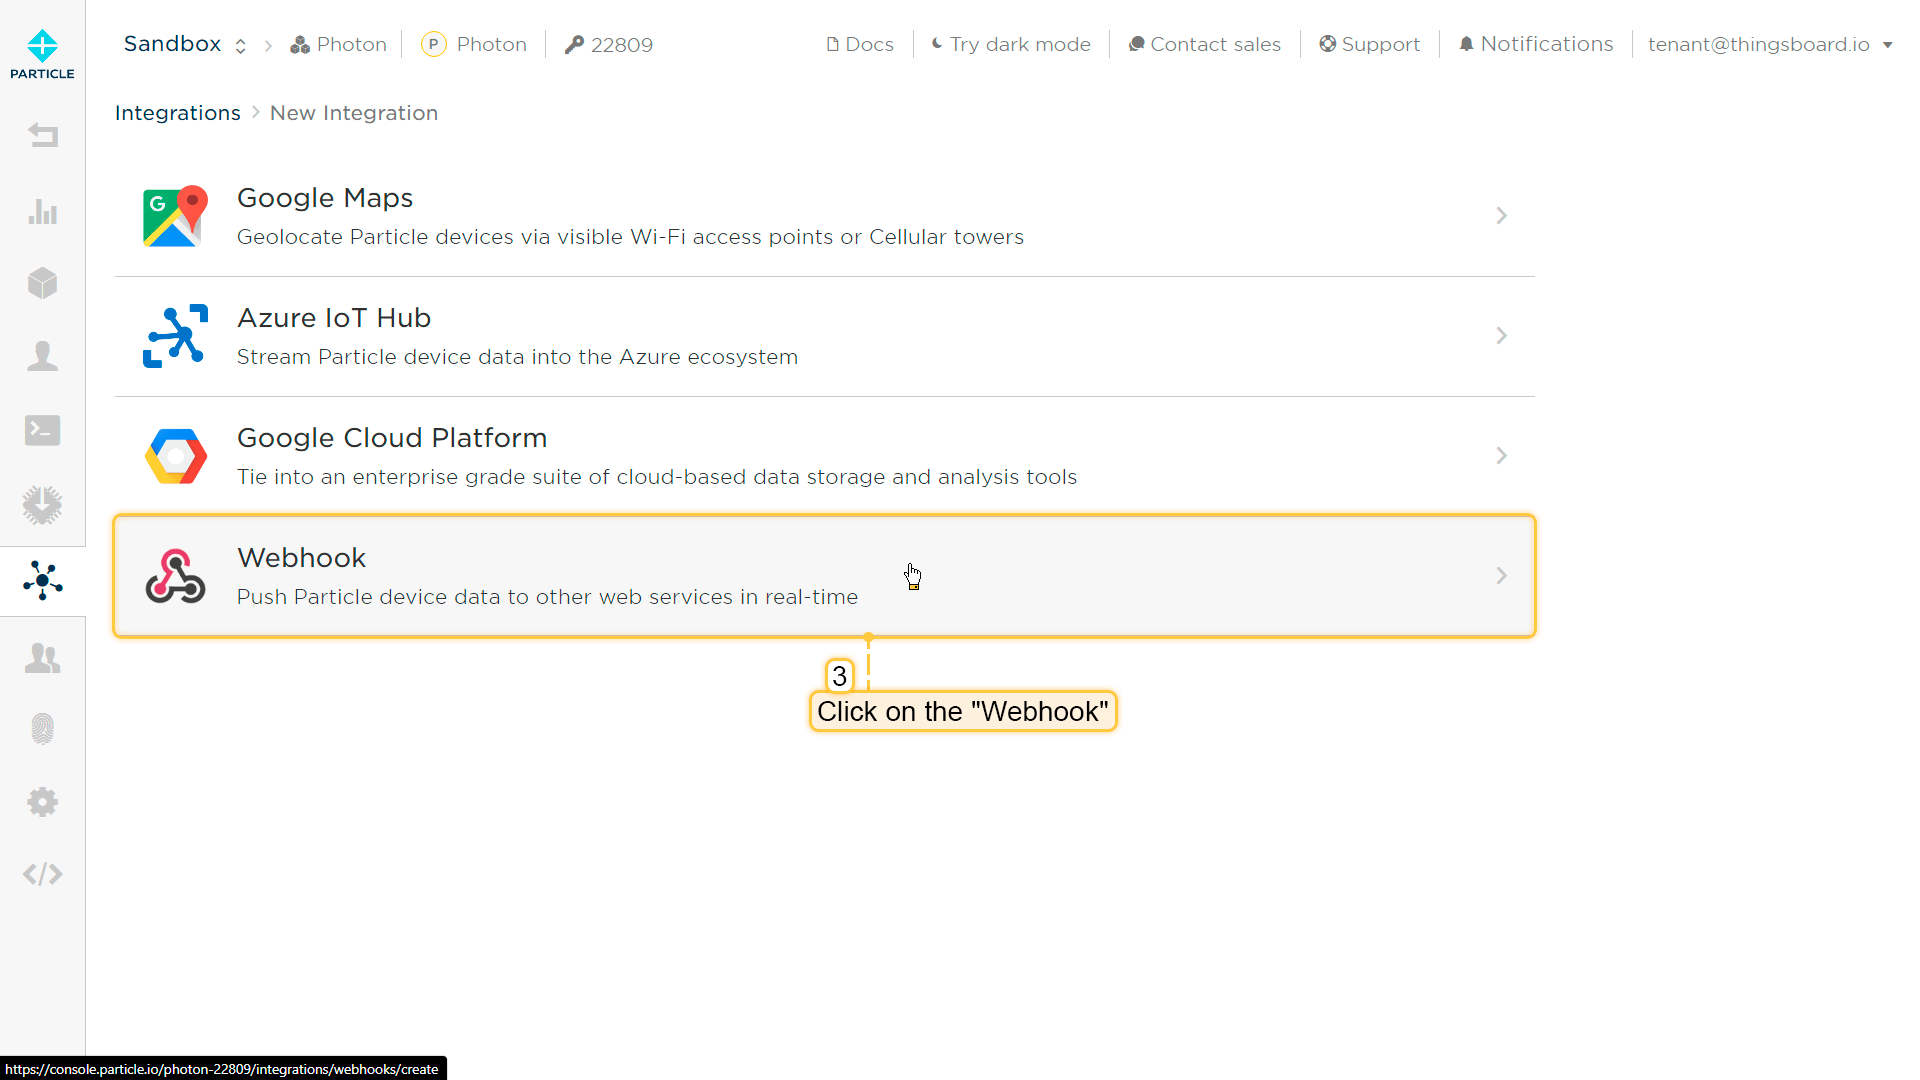The height and width of the screenshot is (1080, 1920).
Task: Click chevron on Google Maps row
Action: point(1501,216)
